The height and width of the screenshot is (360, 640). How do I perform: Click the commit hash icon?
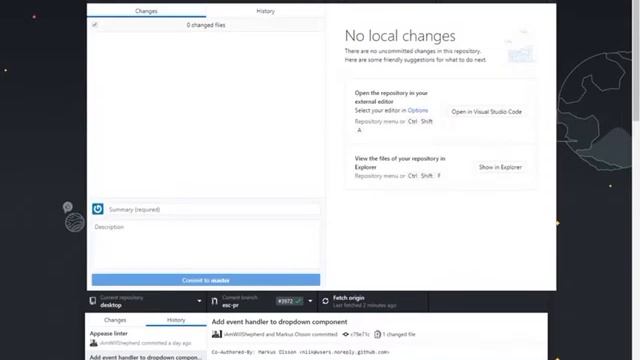point(346,334)
